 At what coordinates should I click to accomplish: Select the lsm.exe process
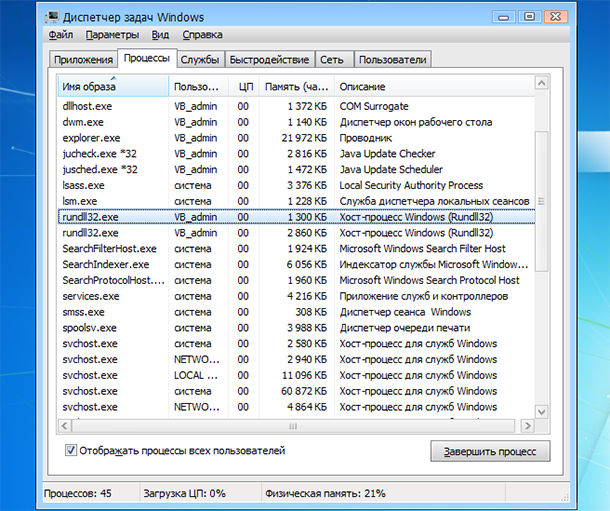click(x=296, y=201)
